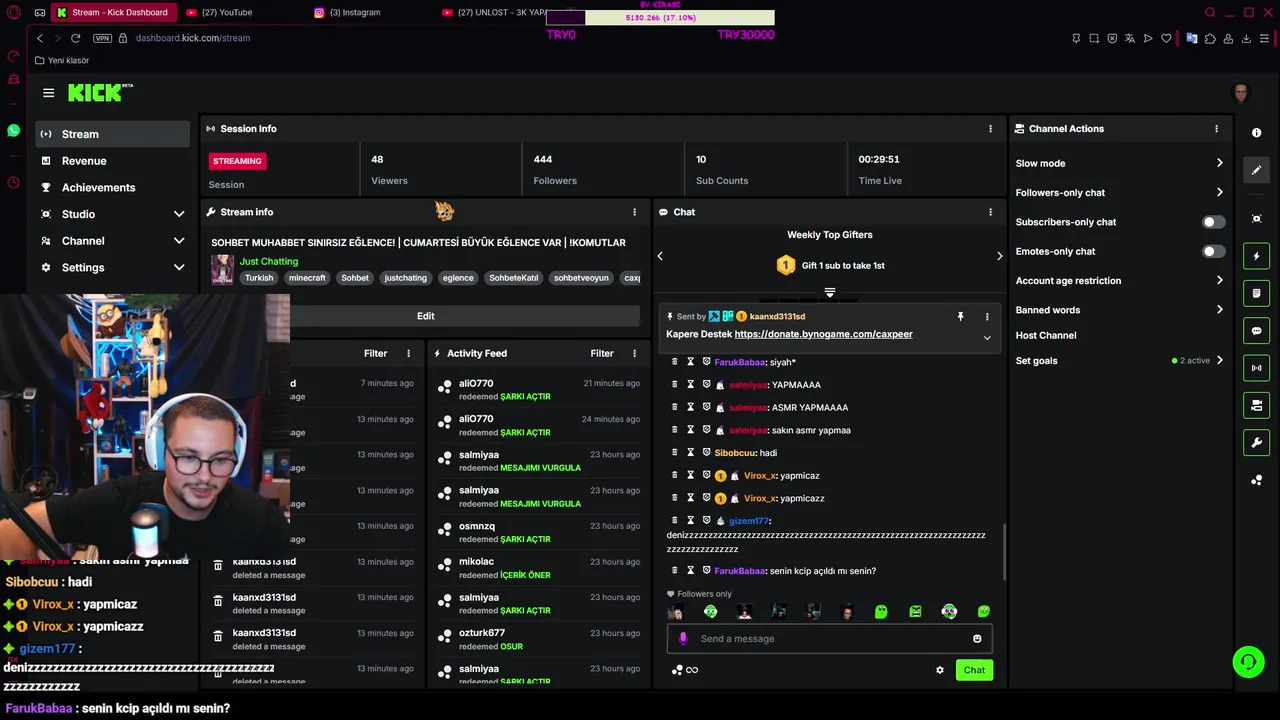Expand Set goals with 2 active

tap(1119, 361)
